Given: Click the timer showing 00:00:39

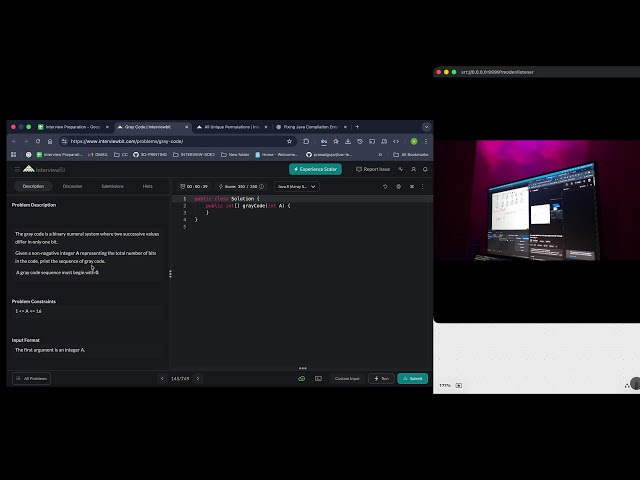Looking at the screenshot, I should (x=194, y=187).
